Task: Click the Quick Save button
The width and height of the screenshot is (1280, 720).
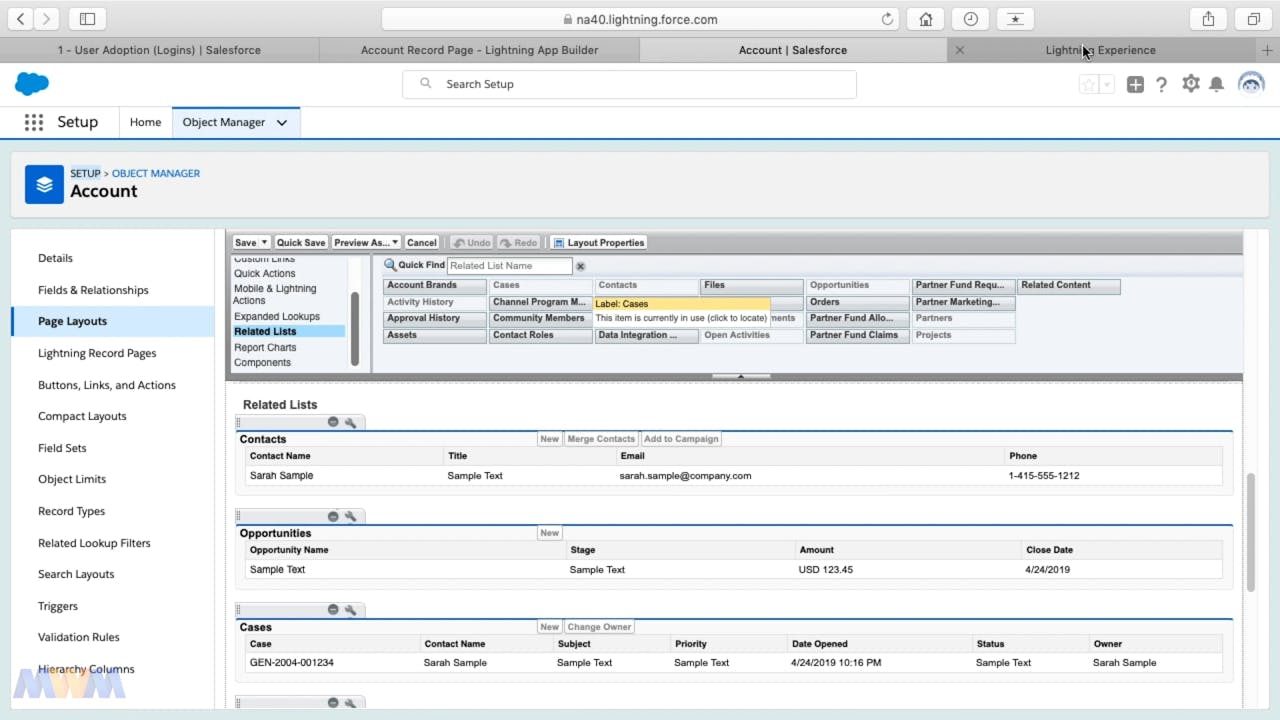Action: click(x=301, y=243)
